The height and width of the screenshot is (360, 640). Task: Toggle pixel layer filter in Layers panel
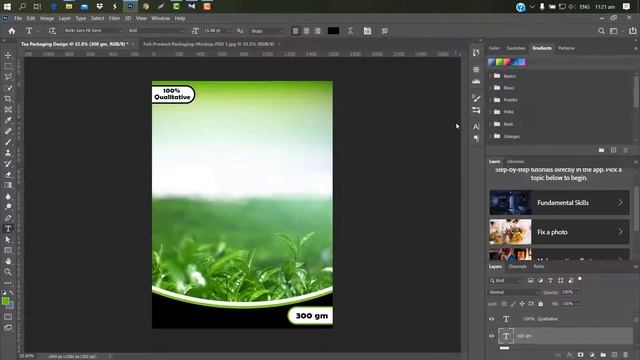pyautogui.click(x=530, y=280)
